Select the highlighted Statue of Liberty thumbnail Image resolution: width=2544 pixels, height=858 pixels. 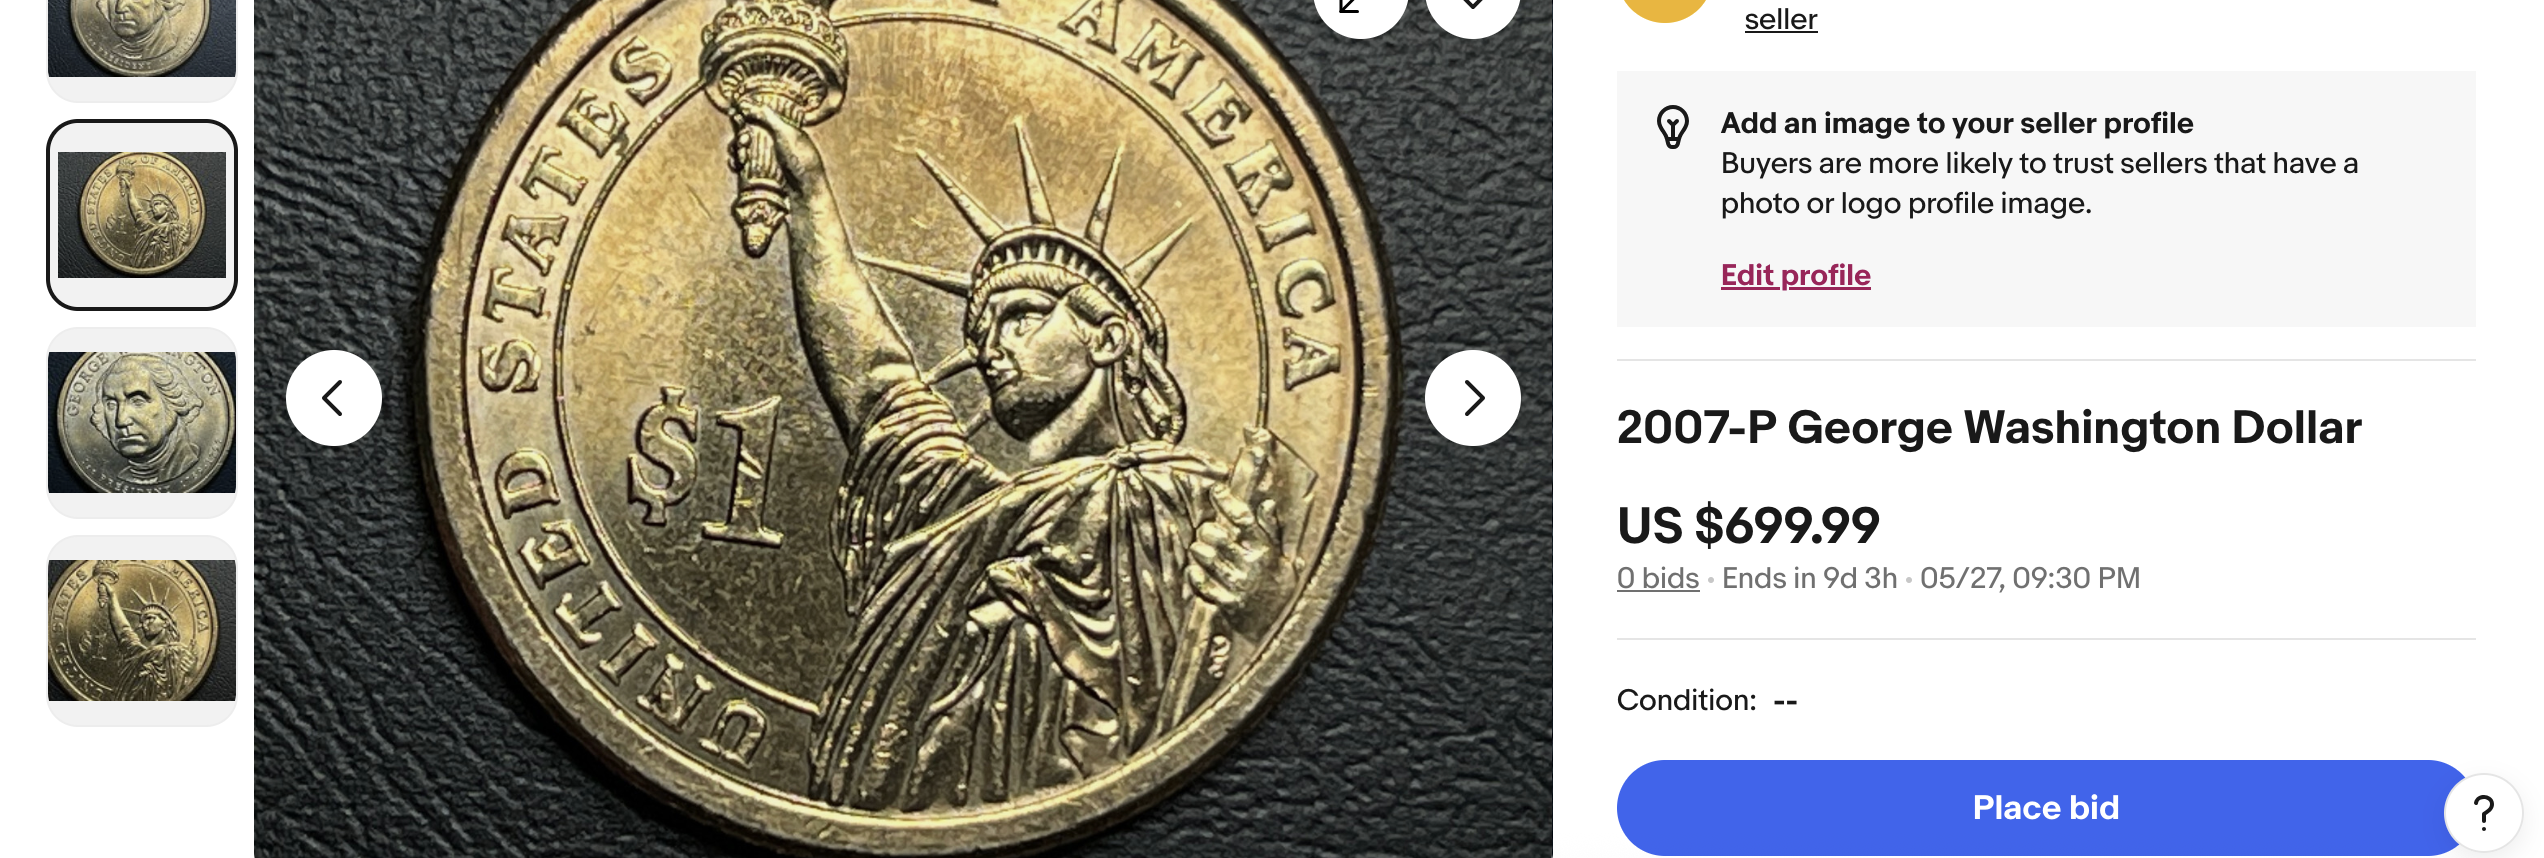pos(142,215)
